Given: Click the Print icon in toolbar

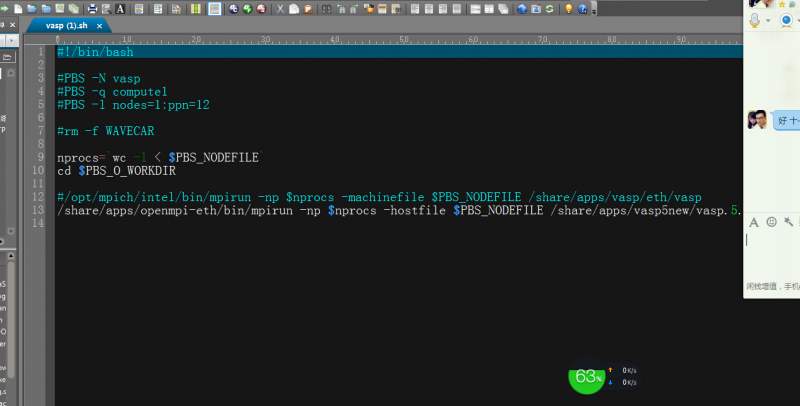Looking at the screenshot, I should pyautogui.click(x=92, y=9).
